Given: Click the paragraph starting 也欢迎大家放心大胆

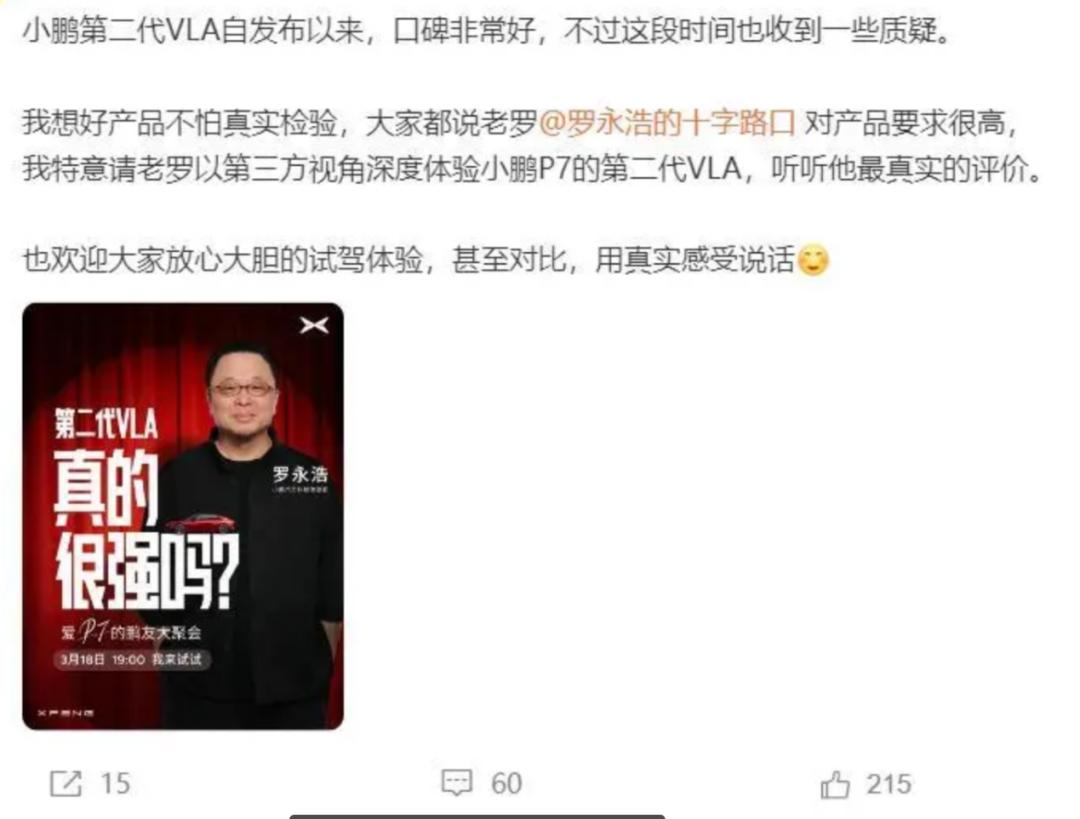Looking at the screenshot, I should coord(426,260).
